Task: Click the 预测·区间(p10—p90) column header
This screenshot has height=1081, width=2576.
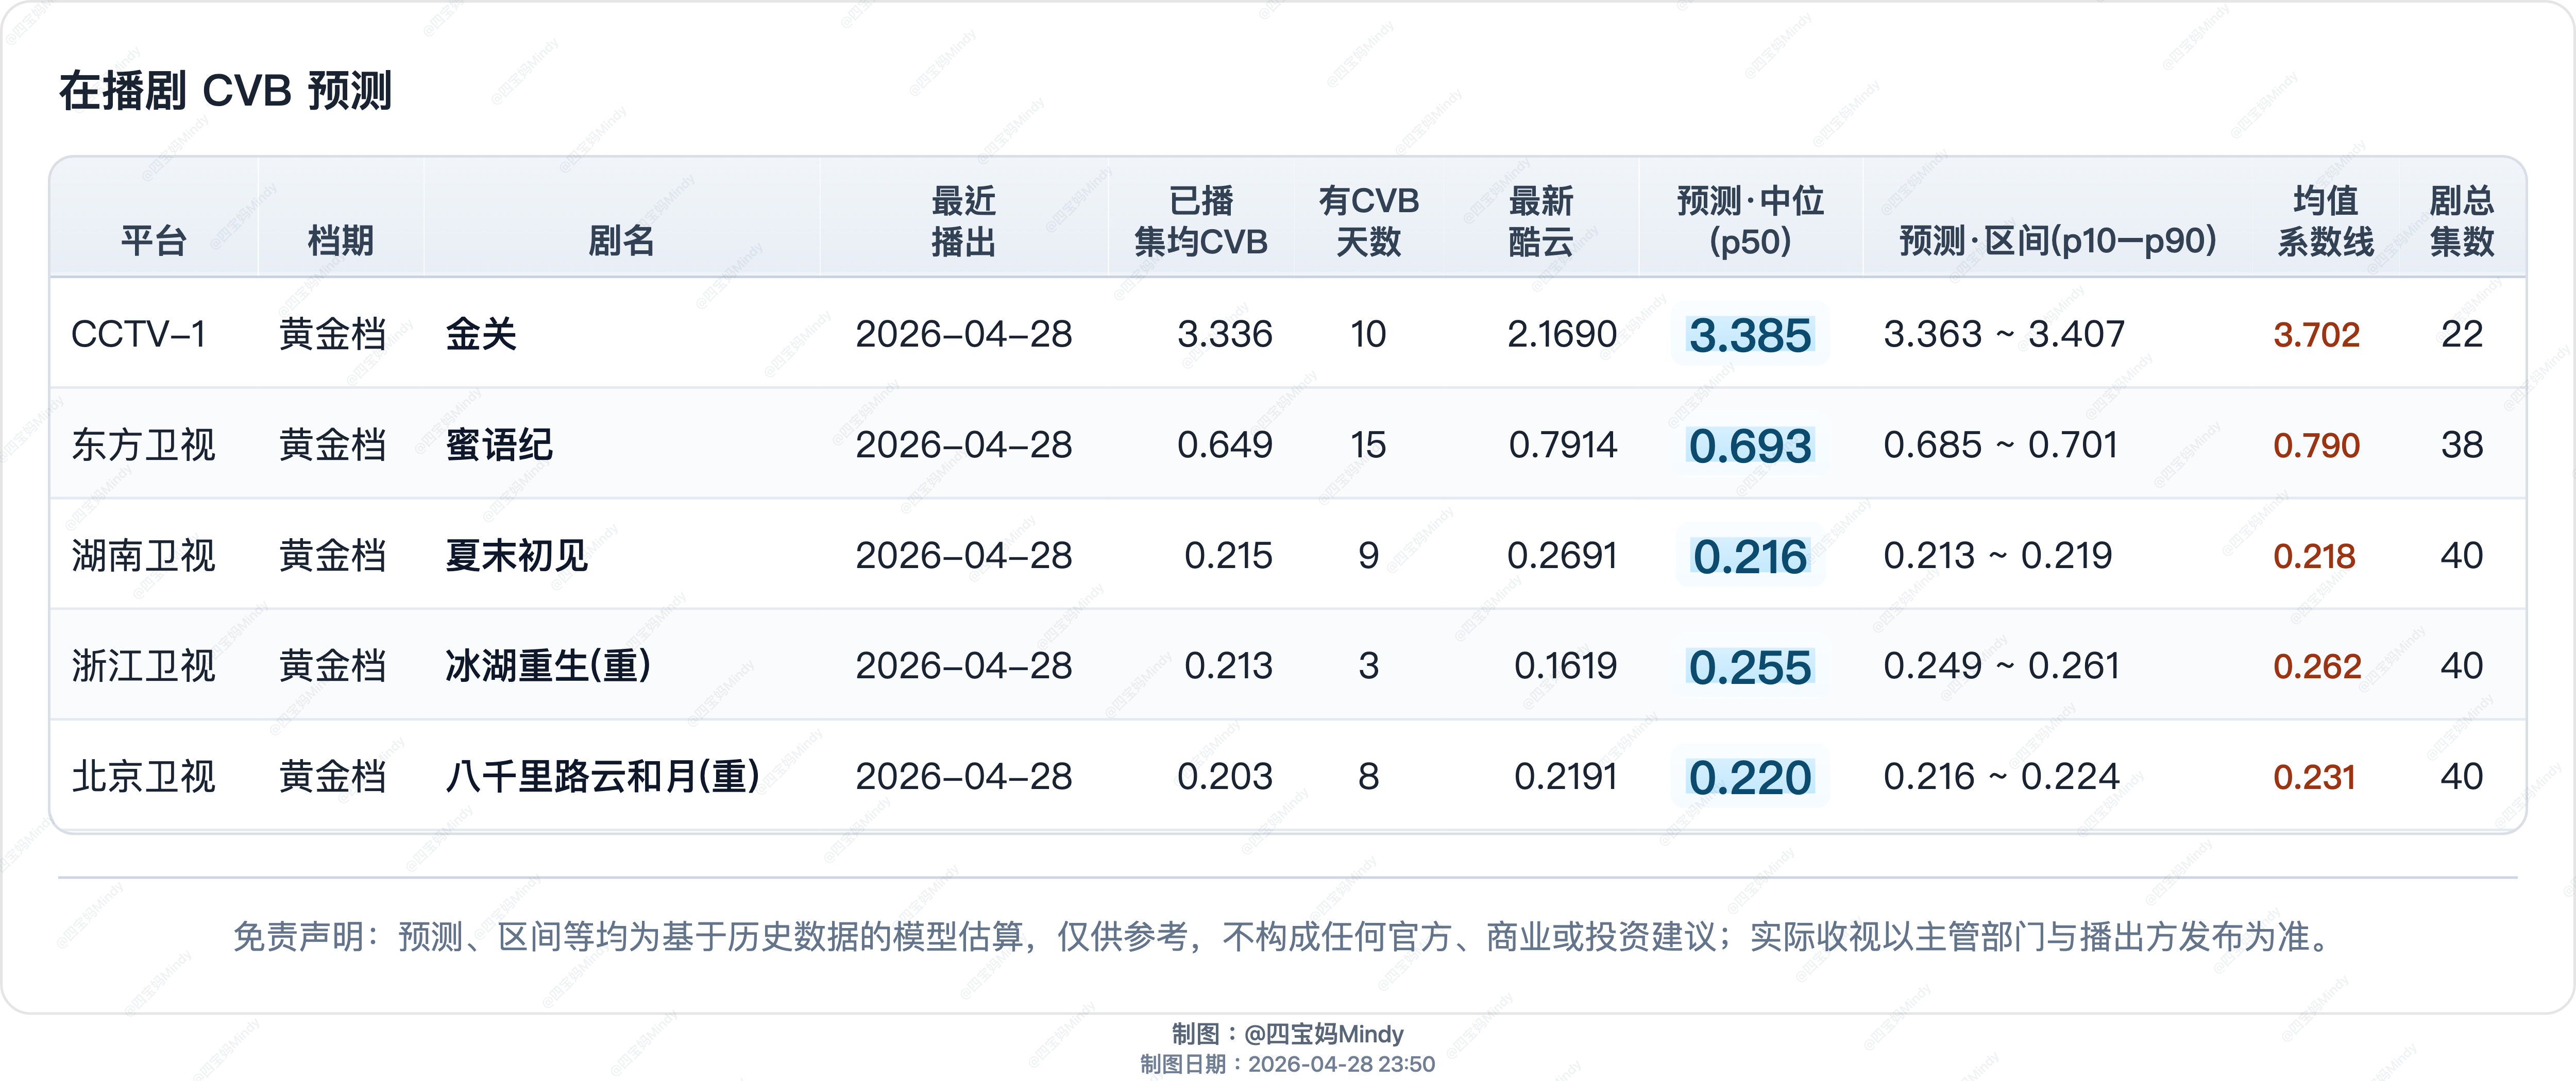Action: (2058, 241)
